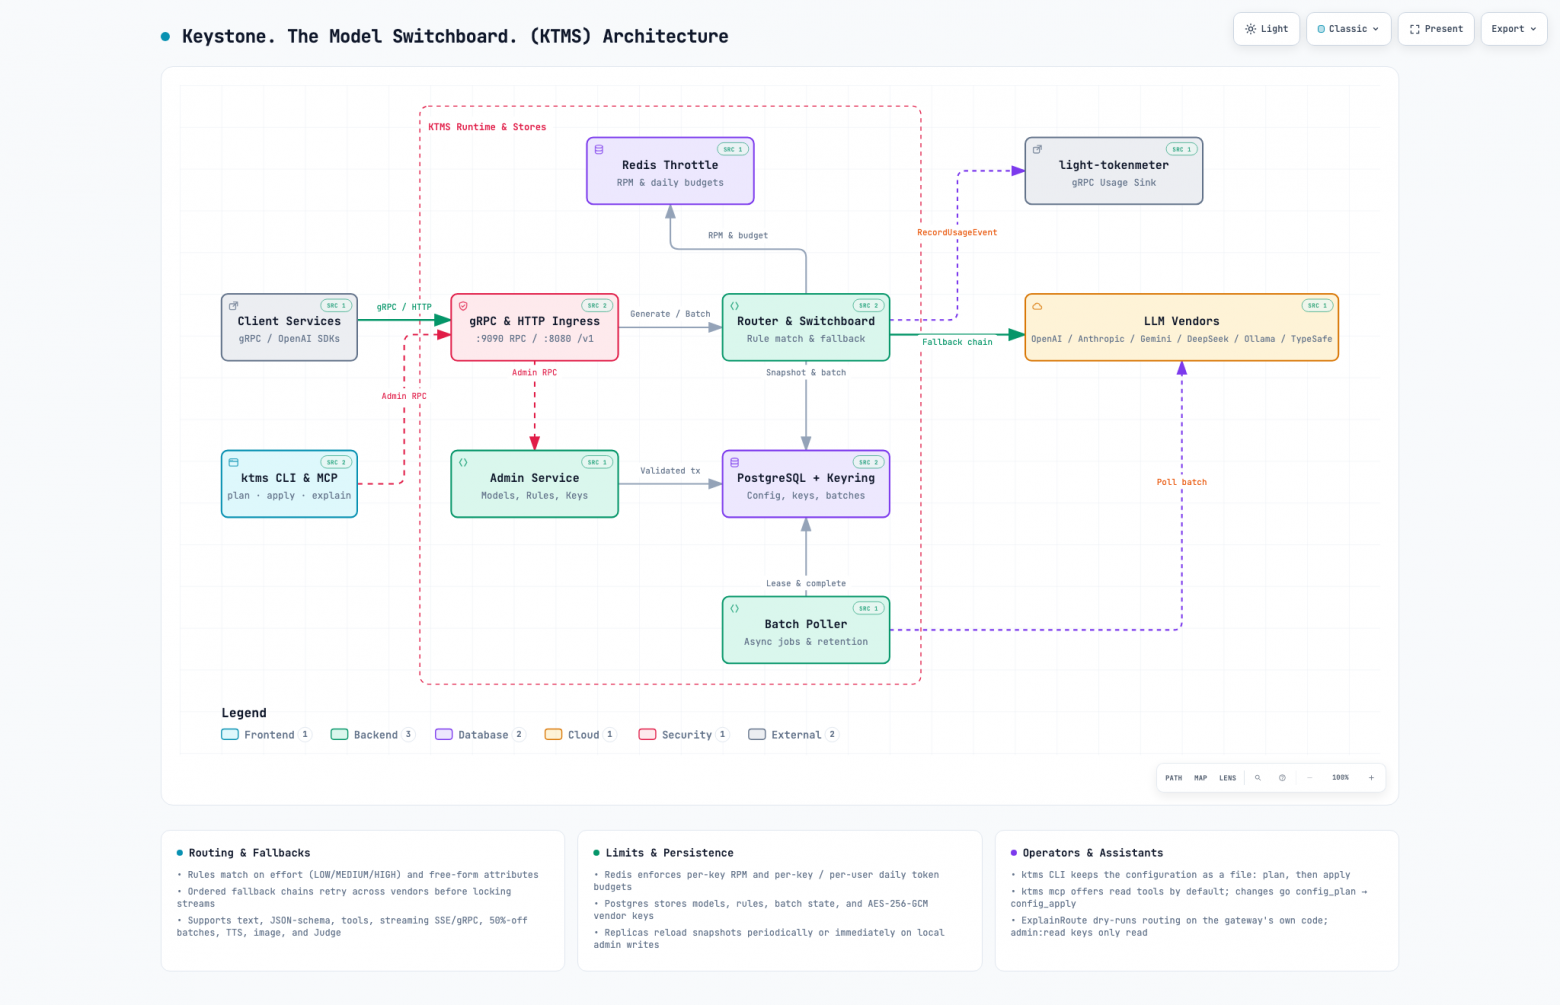Click the search magnifier icon in the zoom toolbar
The width and height of the screenshot is (1560, 1005).
click(1257, 778)
